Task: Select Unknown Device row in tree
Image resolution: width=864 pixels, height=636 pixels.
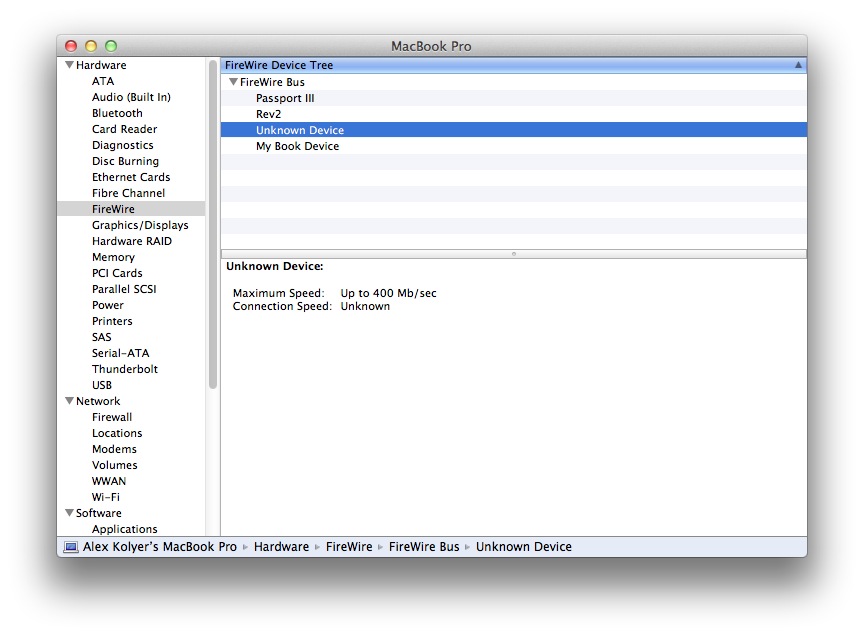Action: [514, 130]
